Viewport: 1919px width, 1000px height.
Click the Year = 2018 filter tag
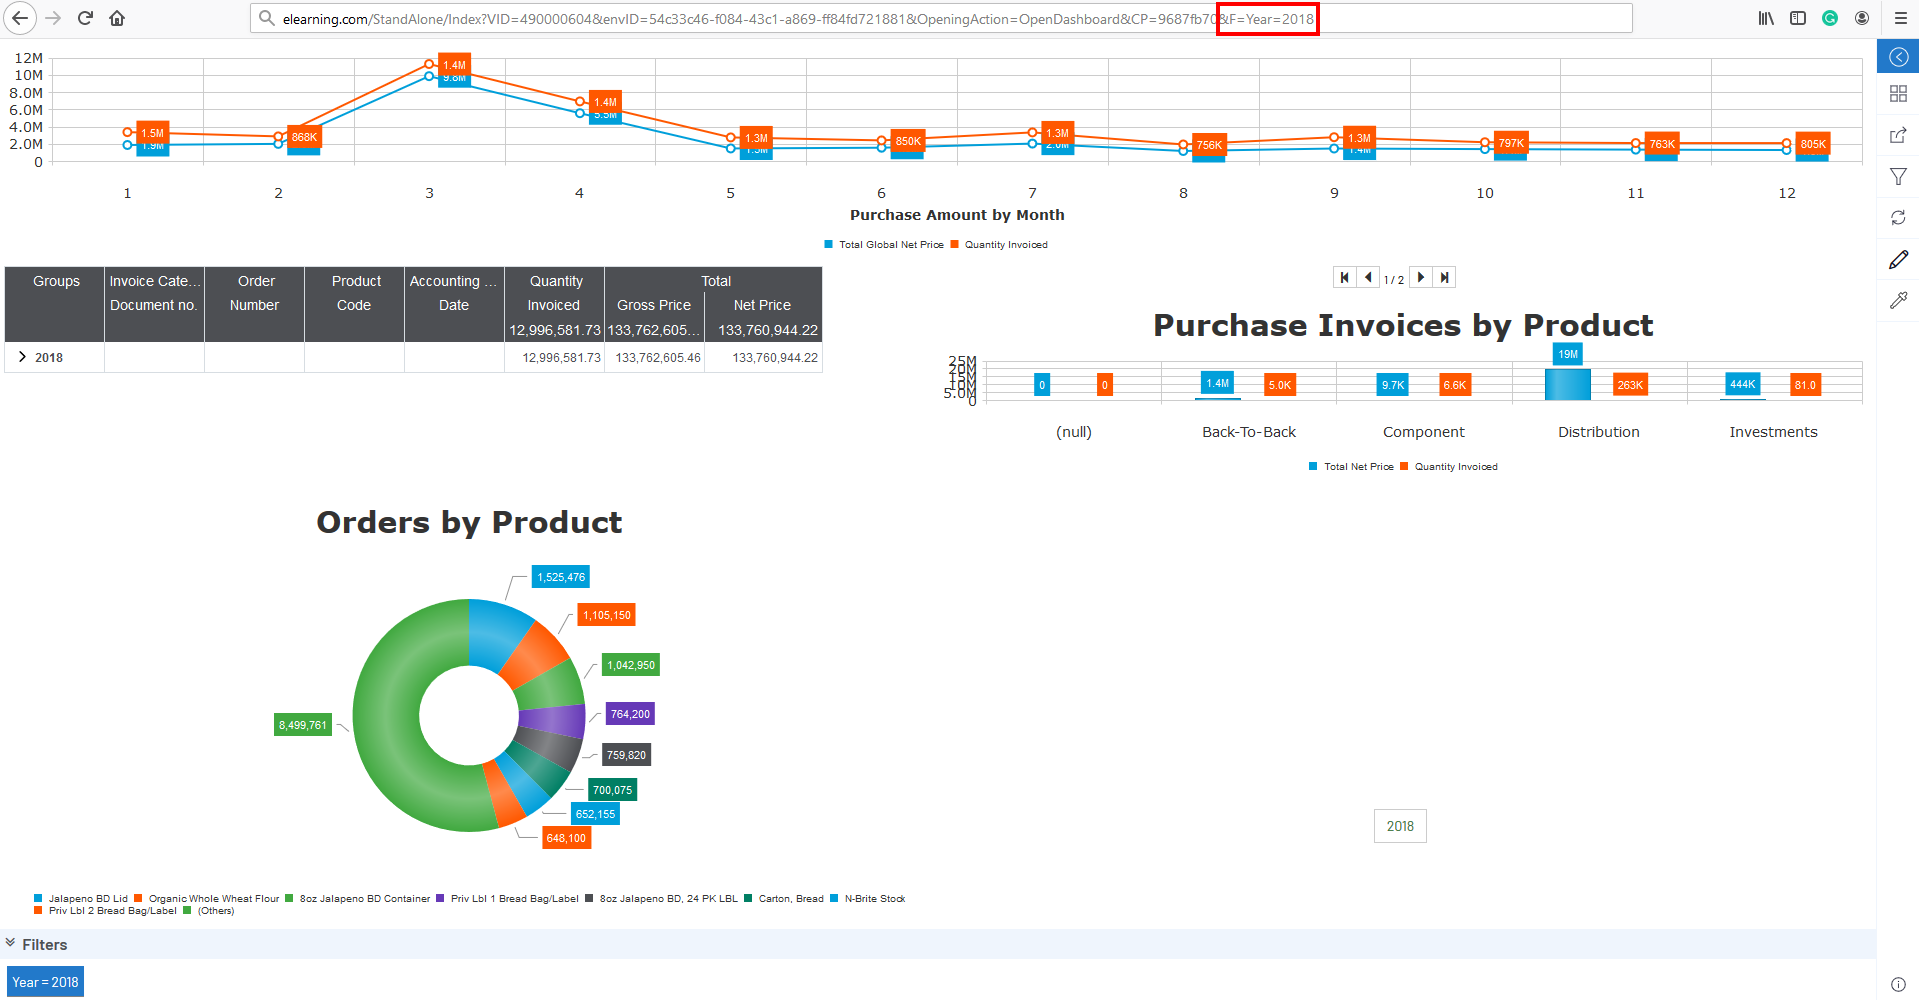[x=45, y=982]
